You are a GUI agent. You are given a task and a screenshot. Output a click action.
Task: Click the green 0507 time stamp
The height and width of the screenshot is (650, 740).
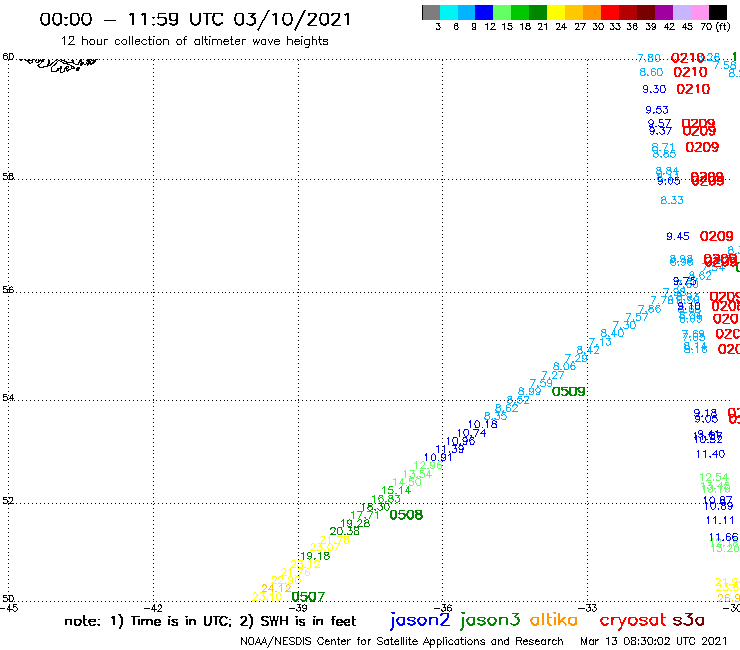(x=308, y=597)
